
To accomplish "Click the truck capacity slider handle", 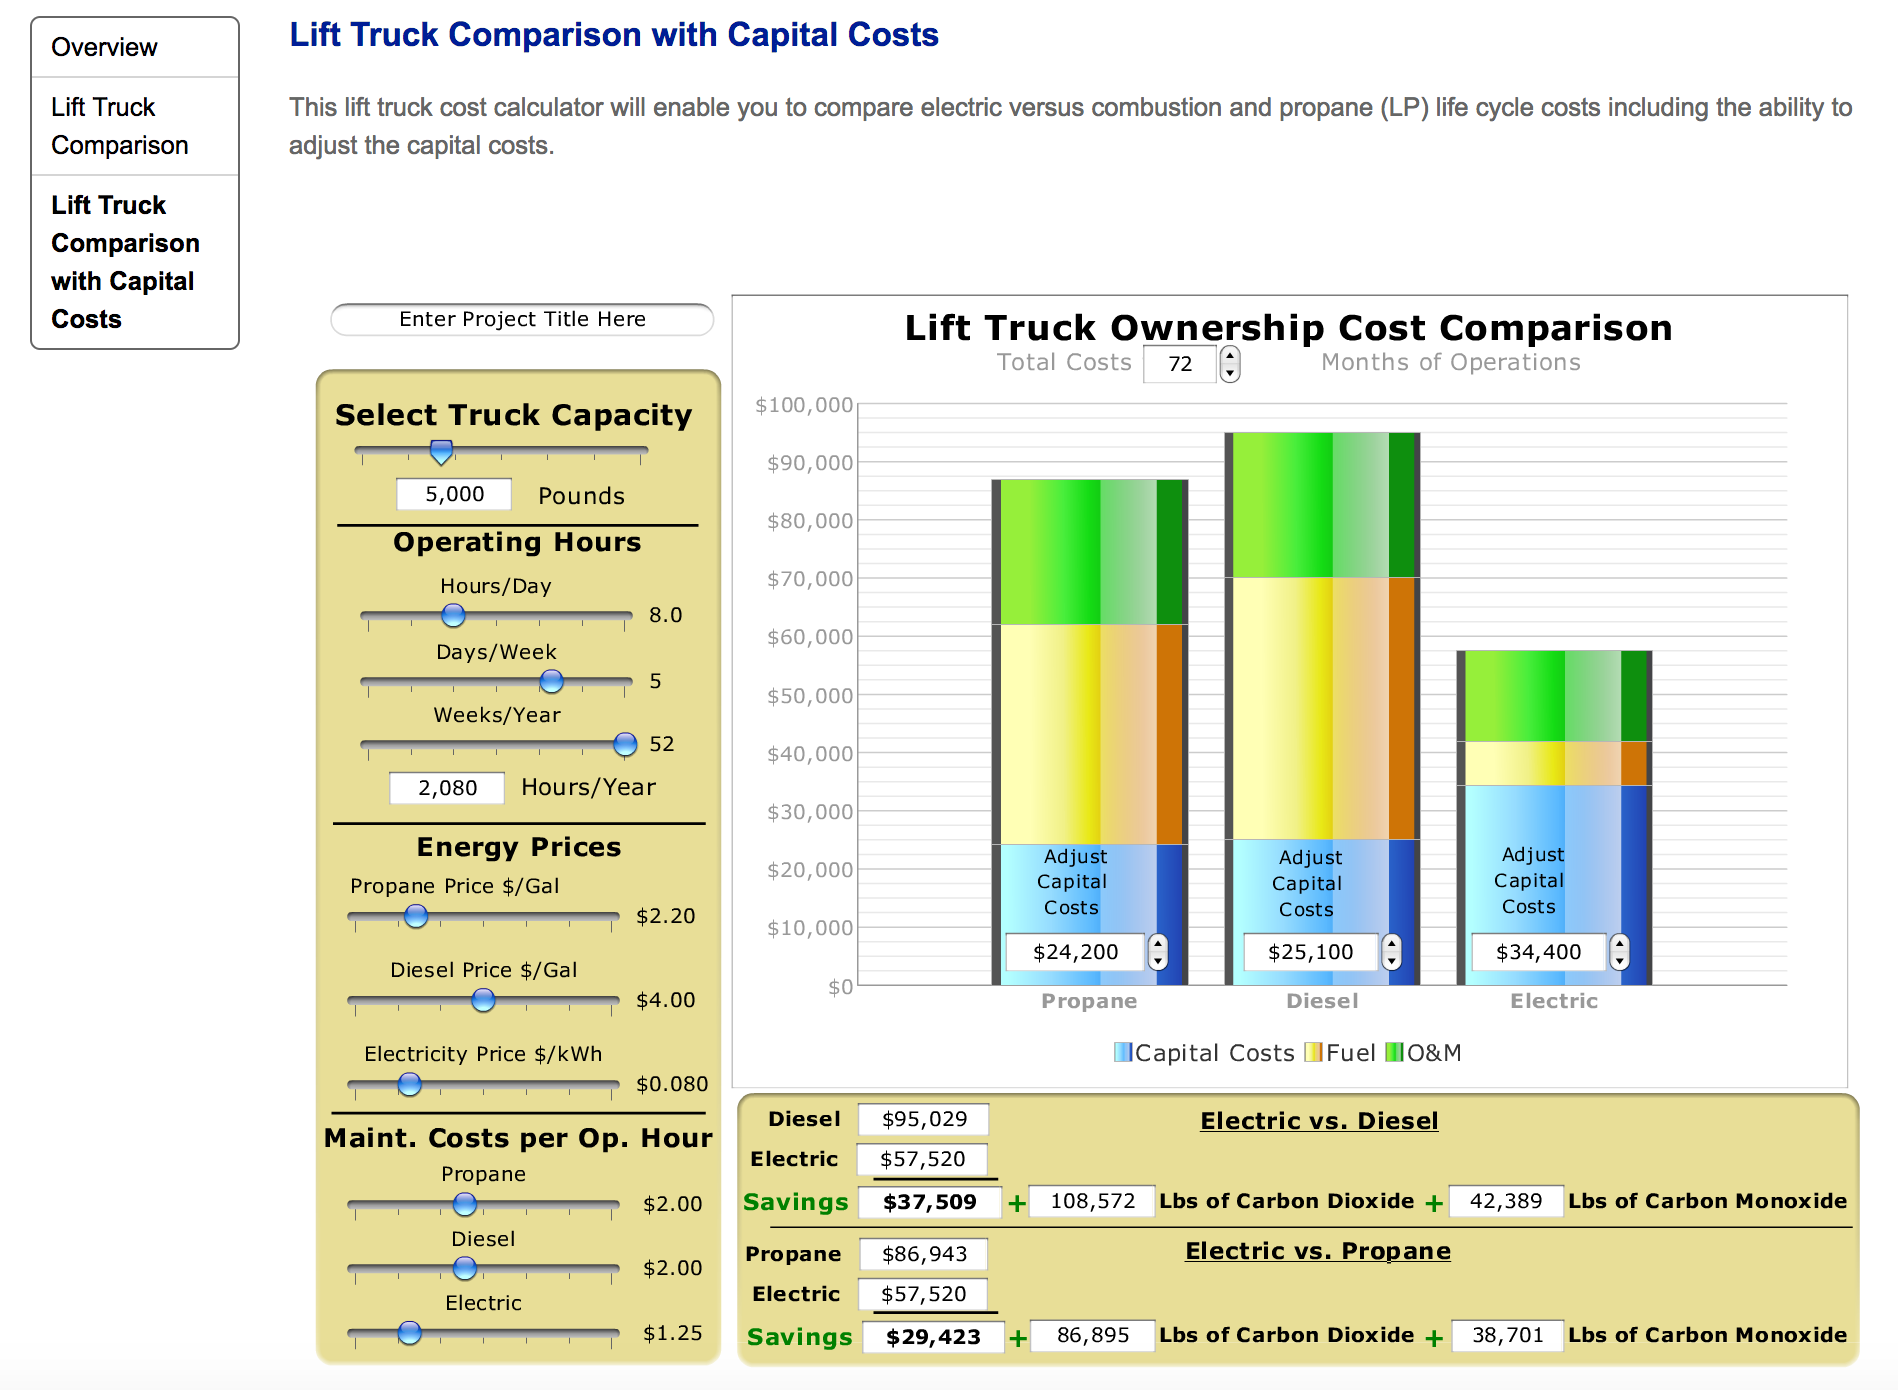I will pyautogui.click(x=441, y=452).
